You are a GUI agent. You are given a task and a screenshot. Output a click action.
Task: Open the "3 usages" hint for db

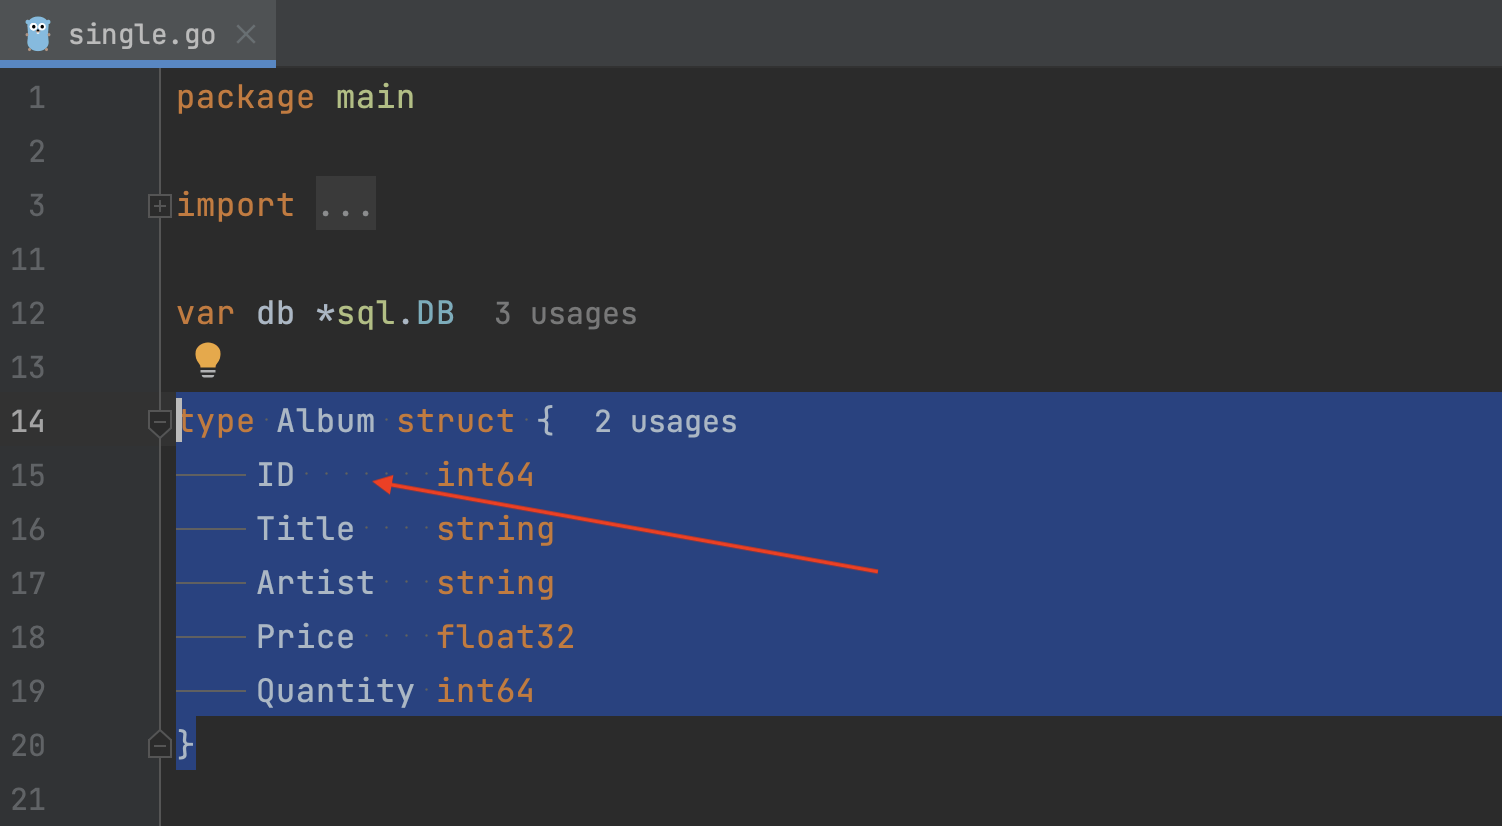coord(565,314)
